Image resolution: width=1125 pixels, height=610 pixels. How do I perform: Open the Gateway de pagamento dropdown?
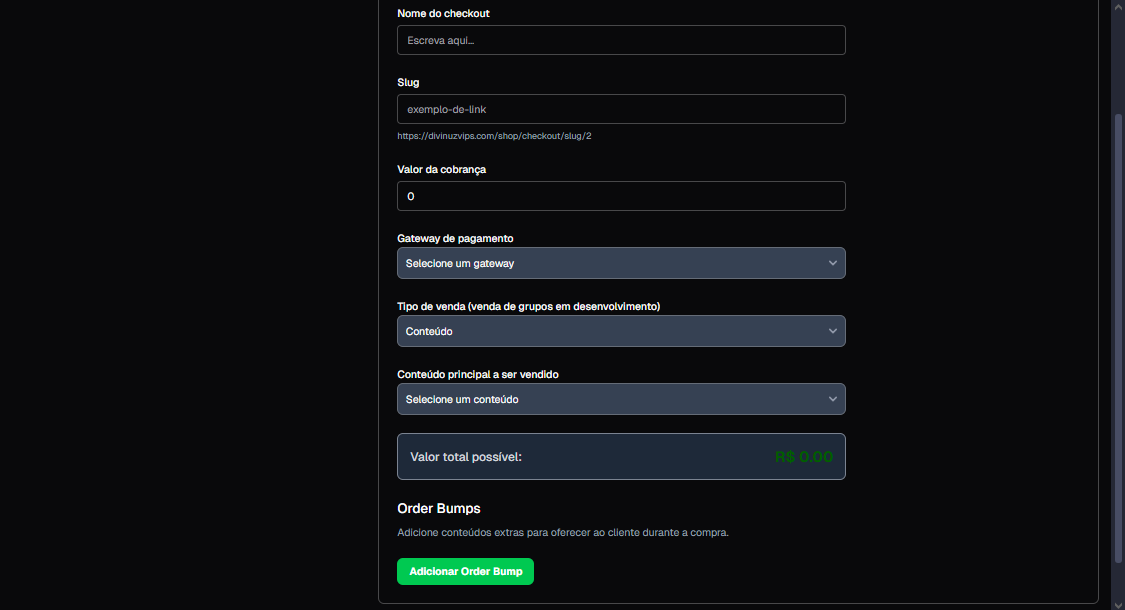620,263
